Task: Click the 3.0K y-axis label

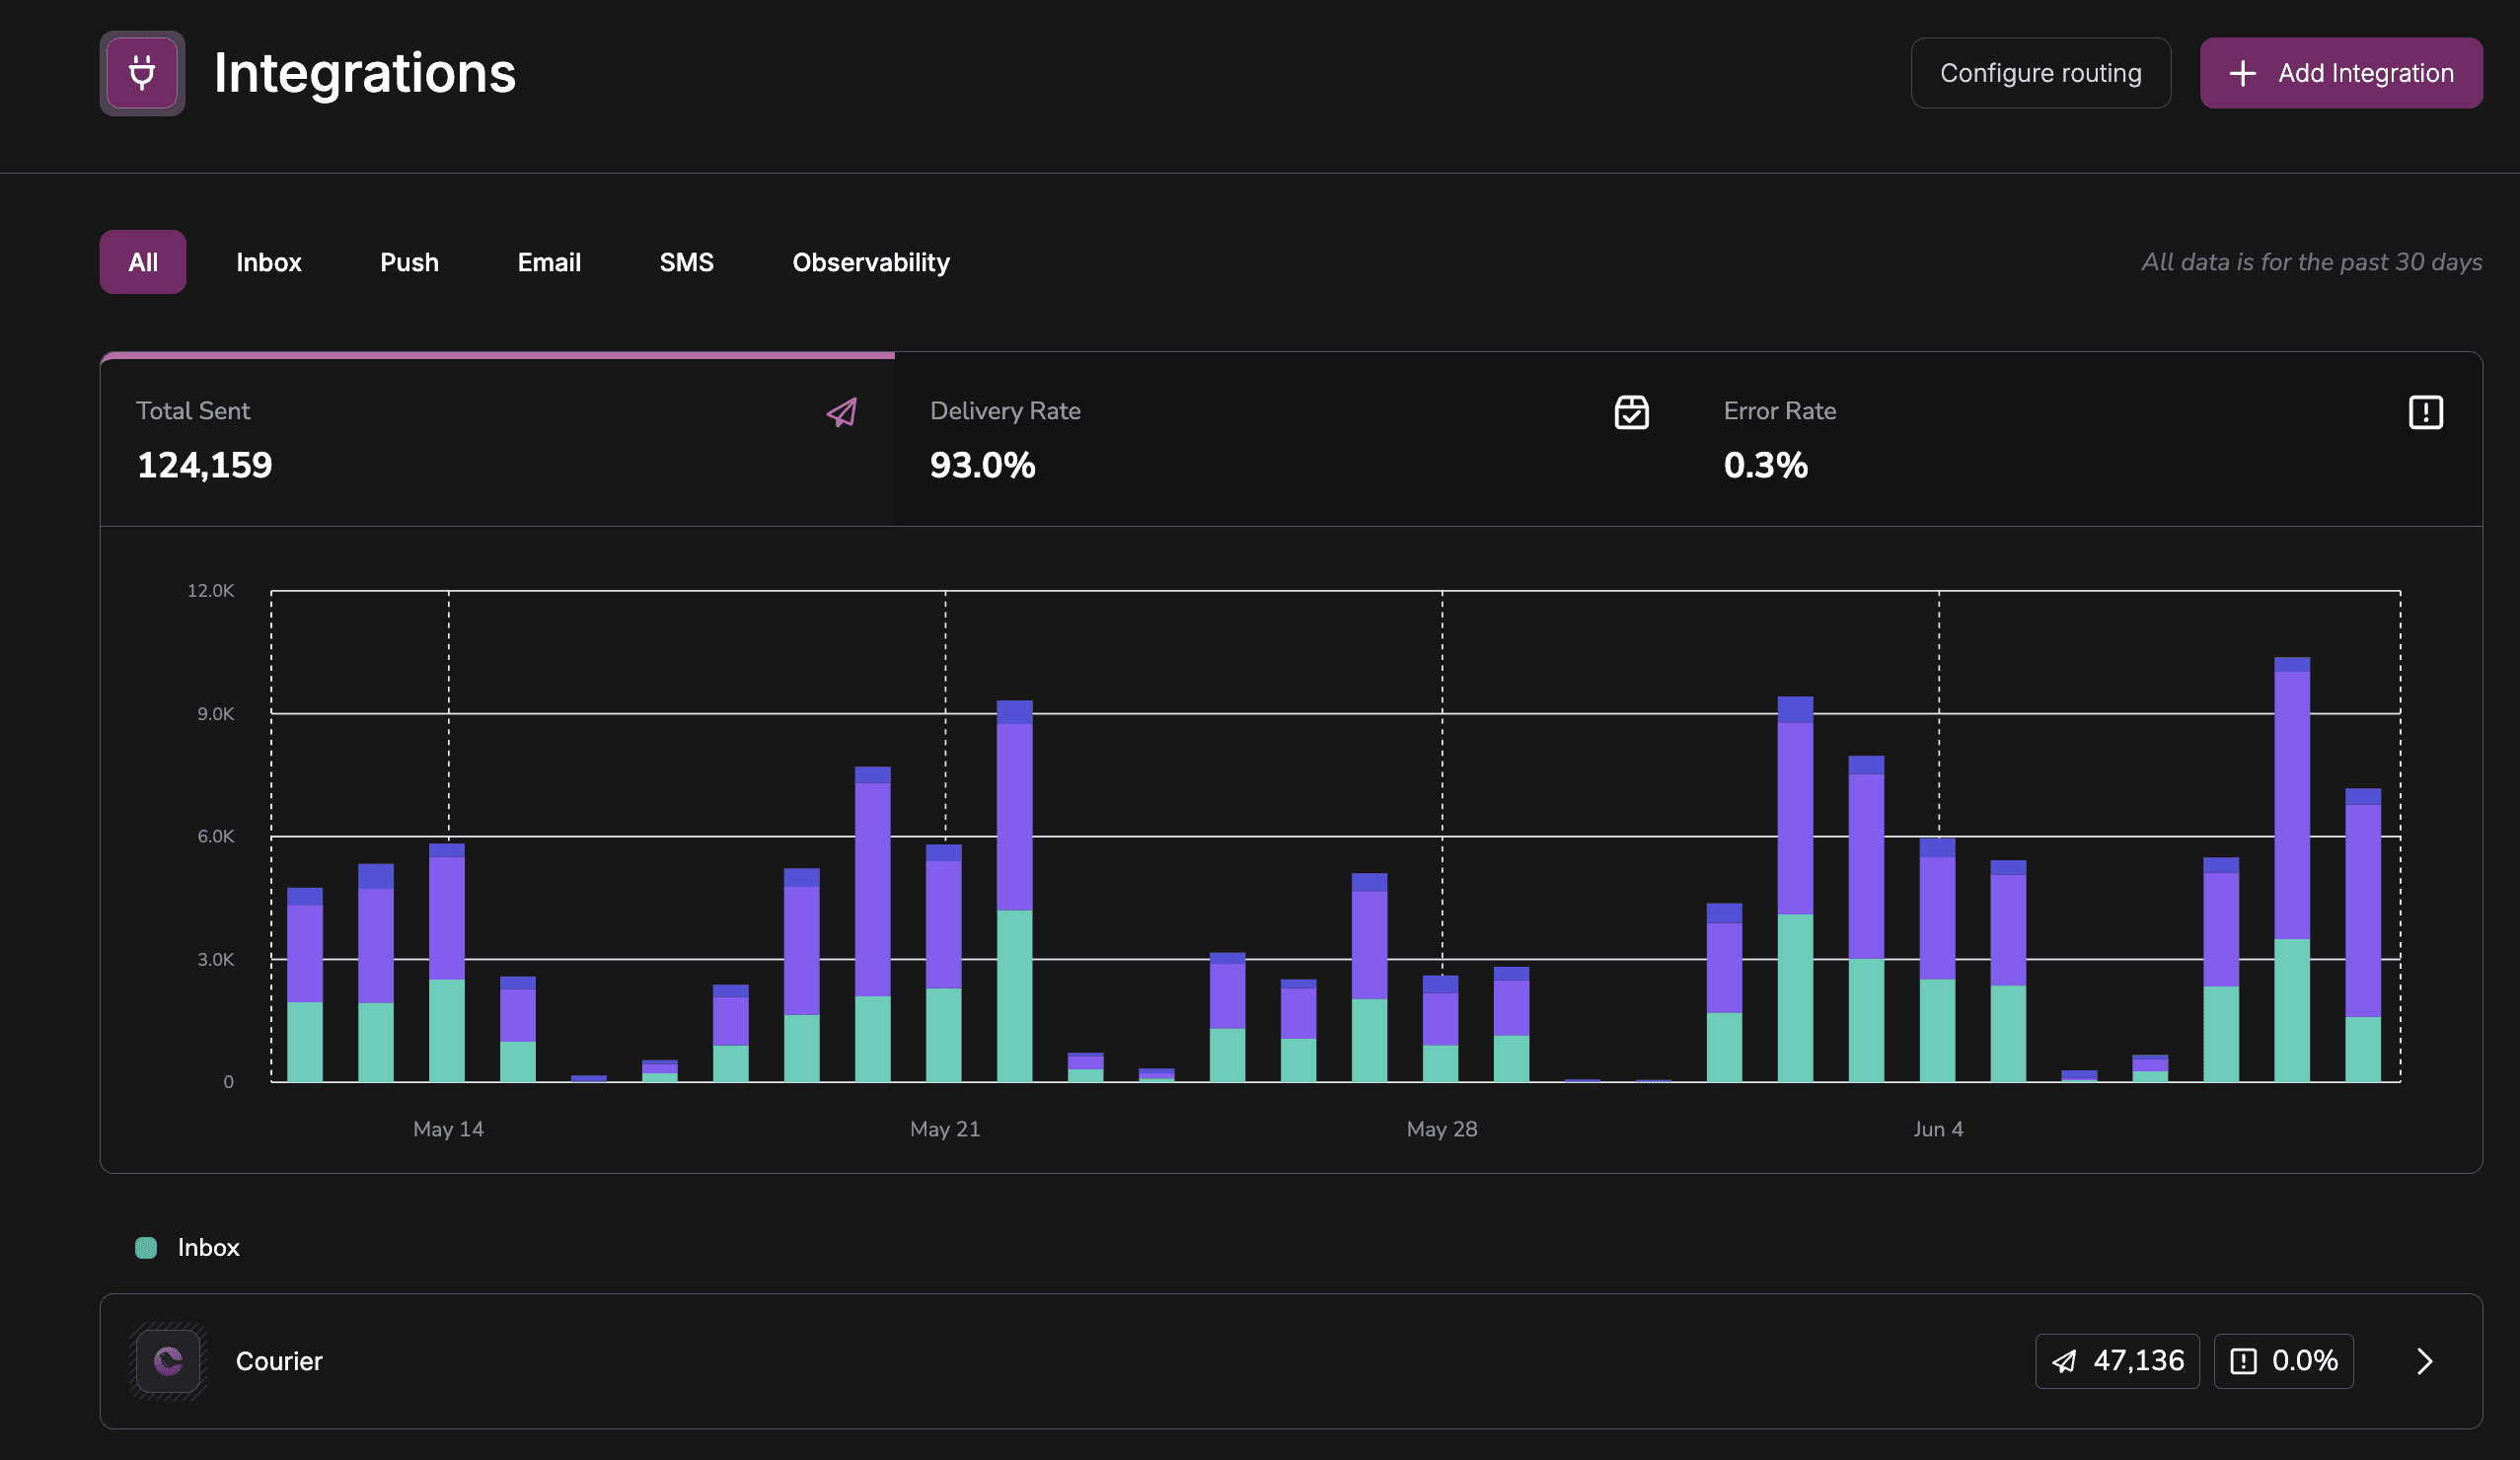Action: coord(215,959)
